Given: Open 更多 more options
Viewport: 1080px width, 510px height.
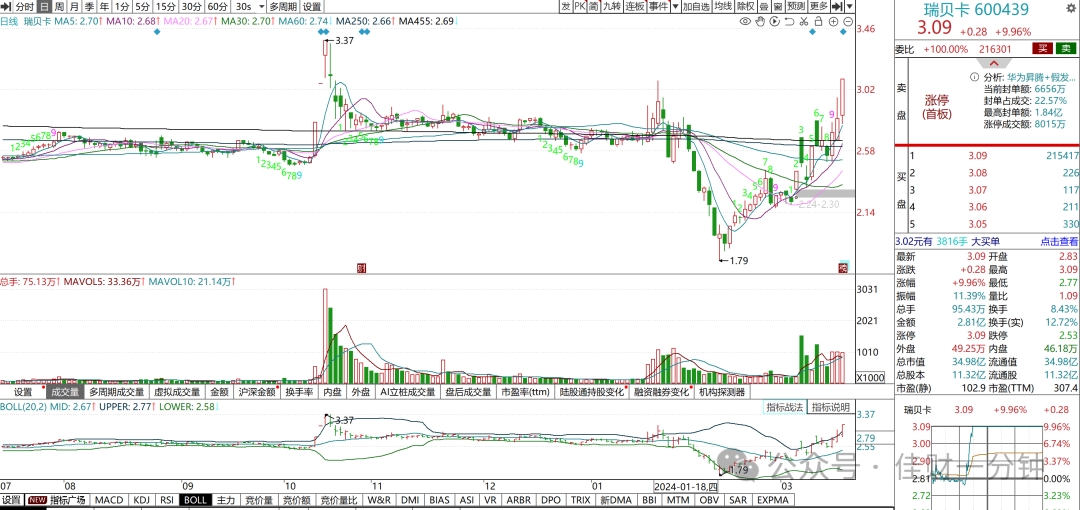Looking at the screenshot, I should [x=819, y=6].
